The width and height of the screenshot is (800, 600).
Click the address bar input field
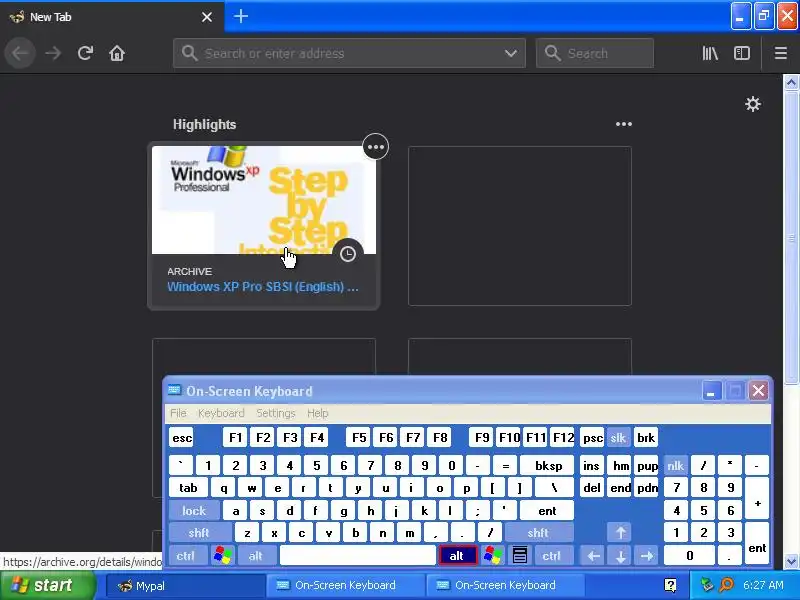(x=349, y=53)
